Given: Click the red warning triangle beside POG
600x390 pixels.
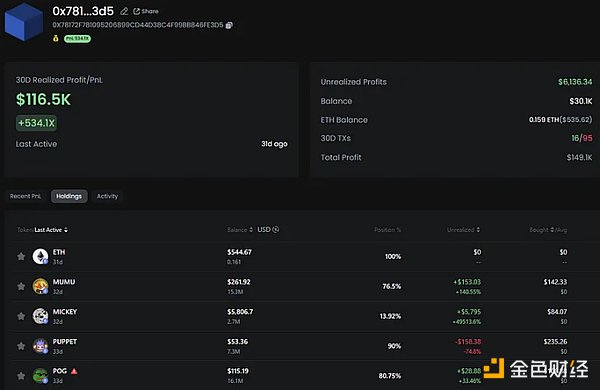Looking at the screenshot, I should coord(74,371).
